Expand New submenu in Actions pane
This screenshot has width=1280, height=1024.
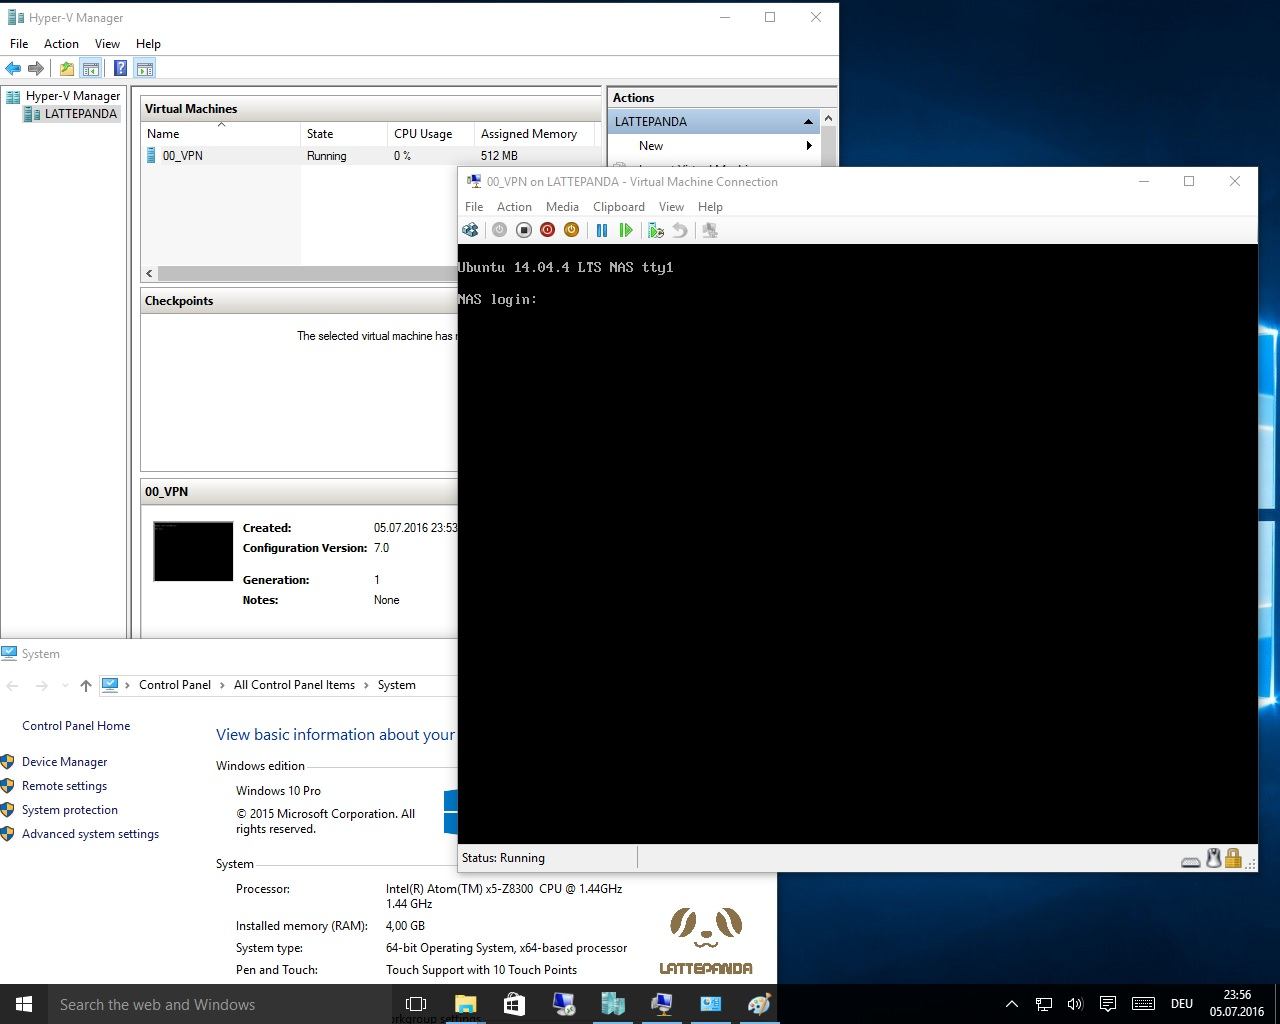808,146
